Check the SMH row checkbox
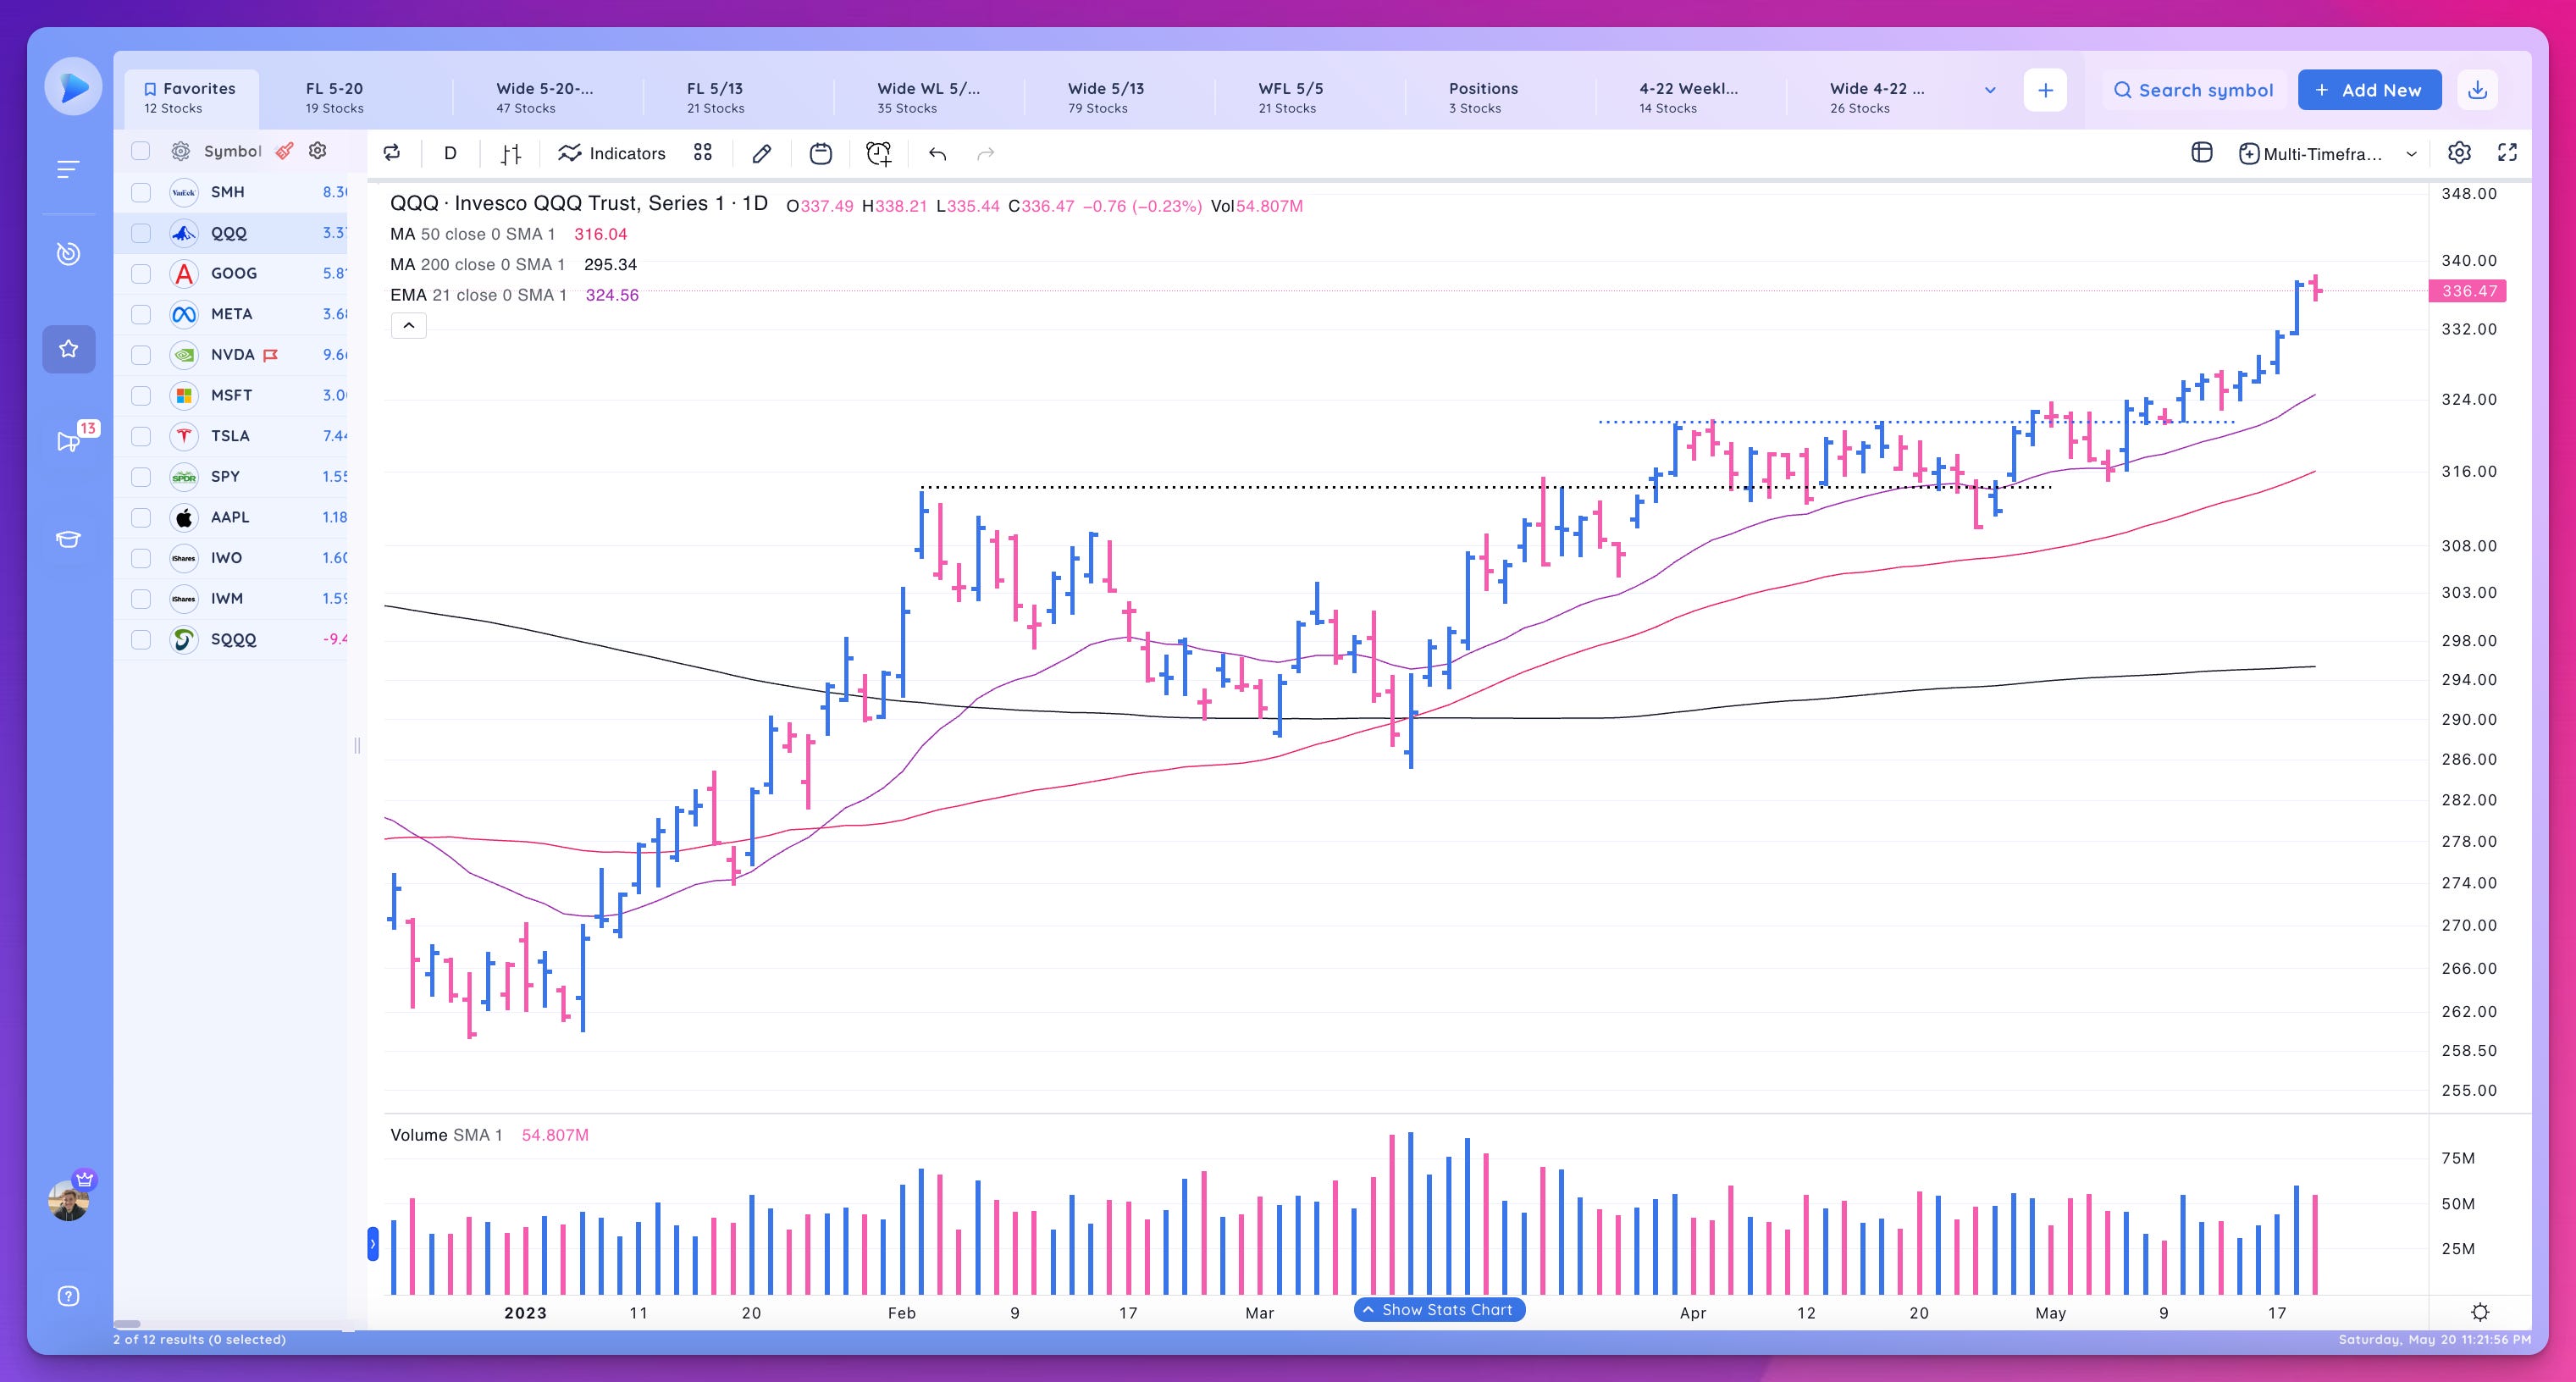 [x=141, y=192]
